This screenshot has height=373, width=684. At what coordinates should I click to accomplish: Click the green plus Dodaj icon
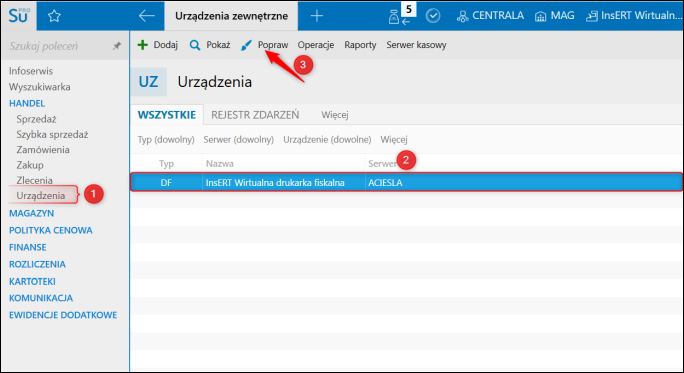(143, 44)
